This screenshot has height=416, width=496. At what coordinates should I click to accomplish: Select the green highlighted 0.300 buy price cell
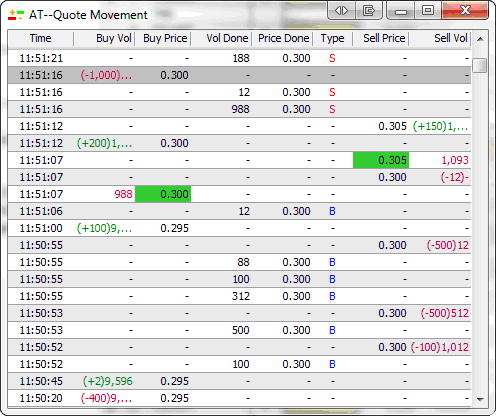[x=163, y=194]
